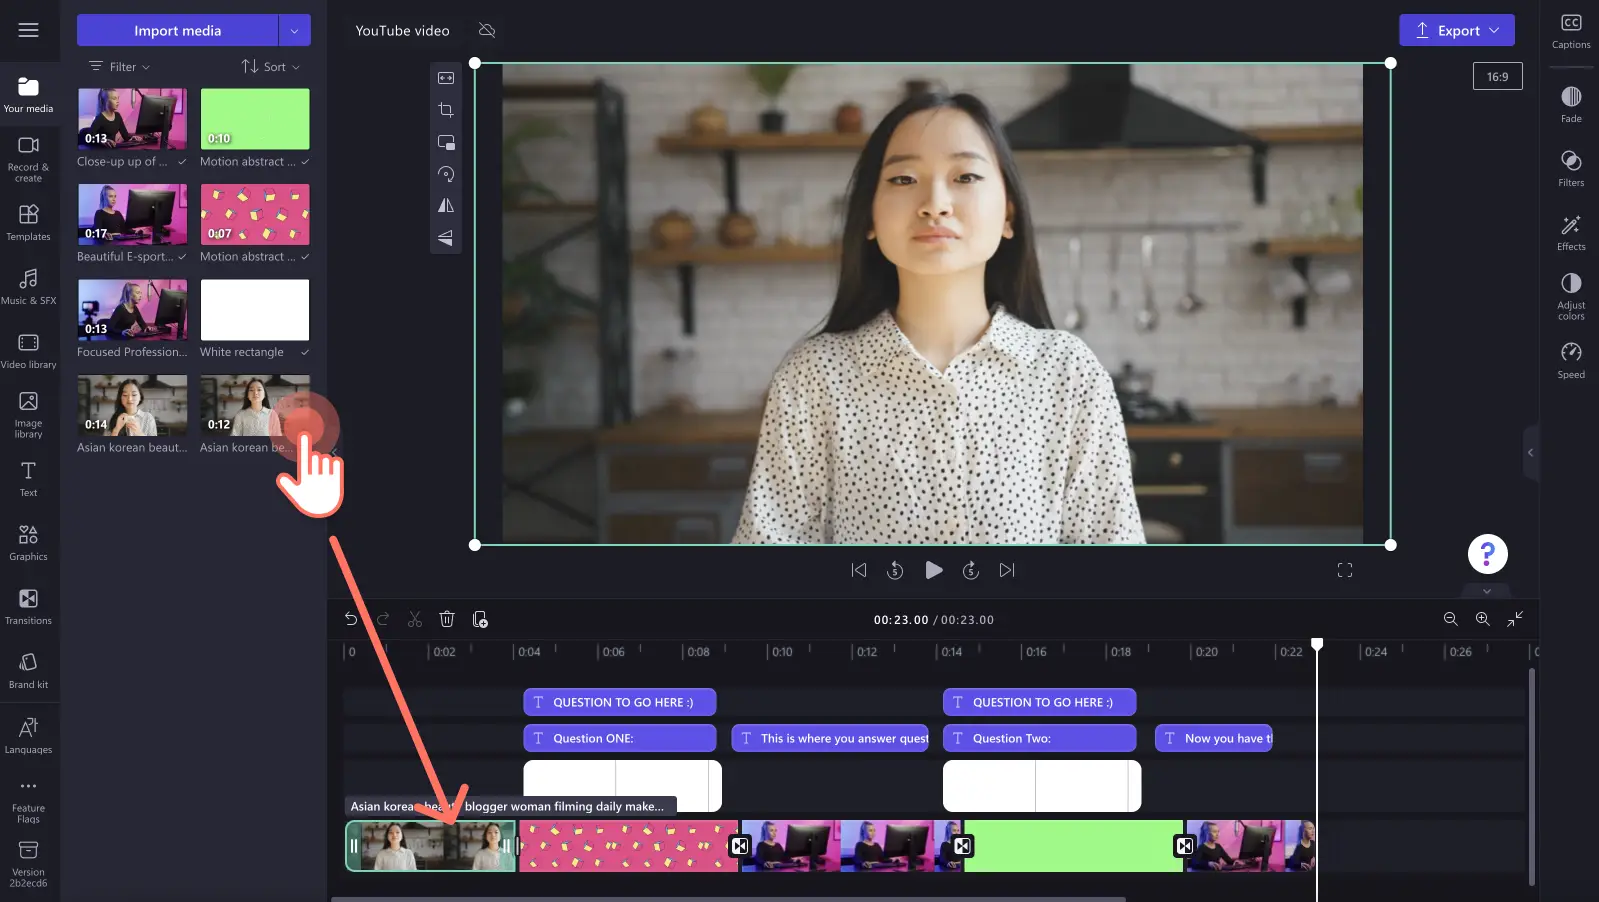Screen dimensions: 1599x902
Task: Forward 5 seconds
Action: pyautogui.click(x=970, y=570)
